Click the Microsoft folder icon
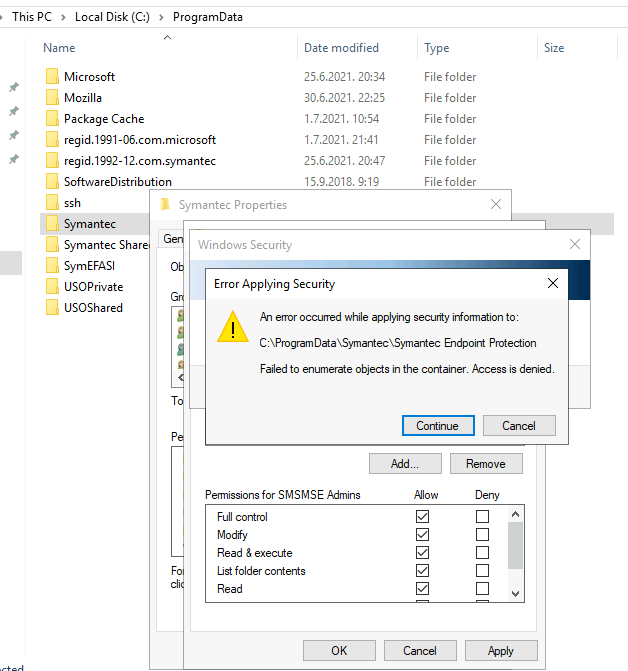Viewport: 628px width, 671px height. [x=52, y=76]
